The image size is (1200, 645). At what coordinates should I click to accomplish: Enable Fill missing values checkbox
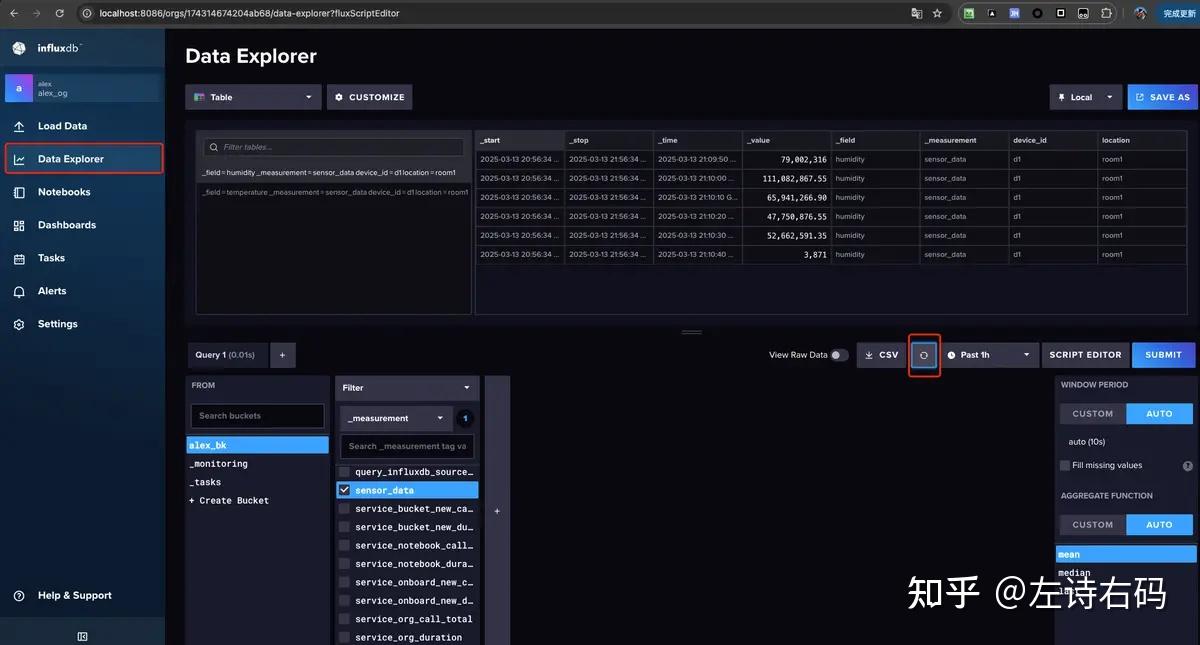(1065, 465)
